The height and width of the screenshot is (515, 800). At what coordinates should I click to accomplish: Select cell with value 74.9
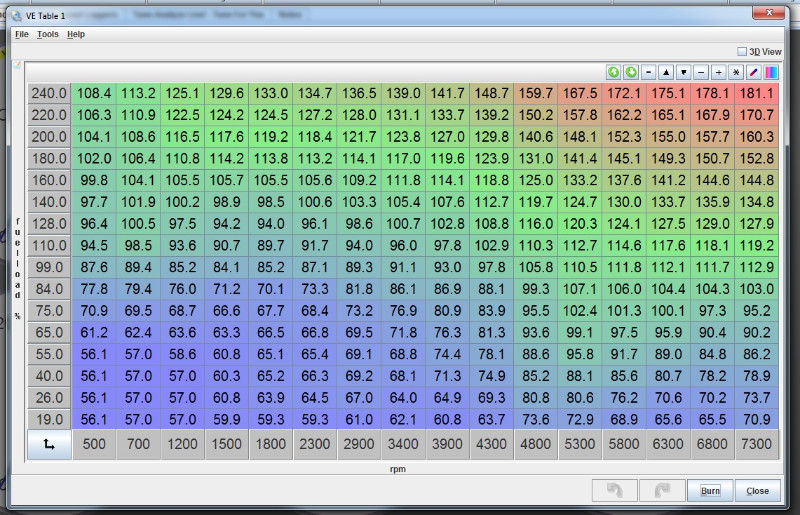tap(492, 376)
